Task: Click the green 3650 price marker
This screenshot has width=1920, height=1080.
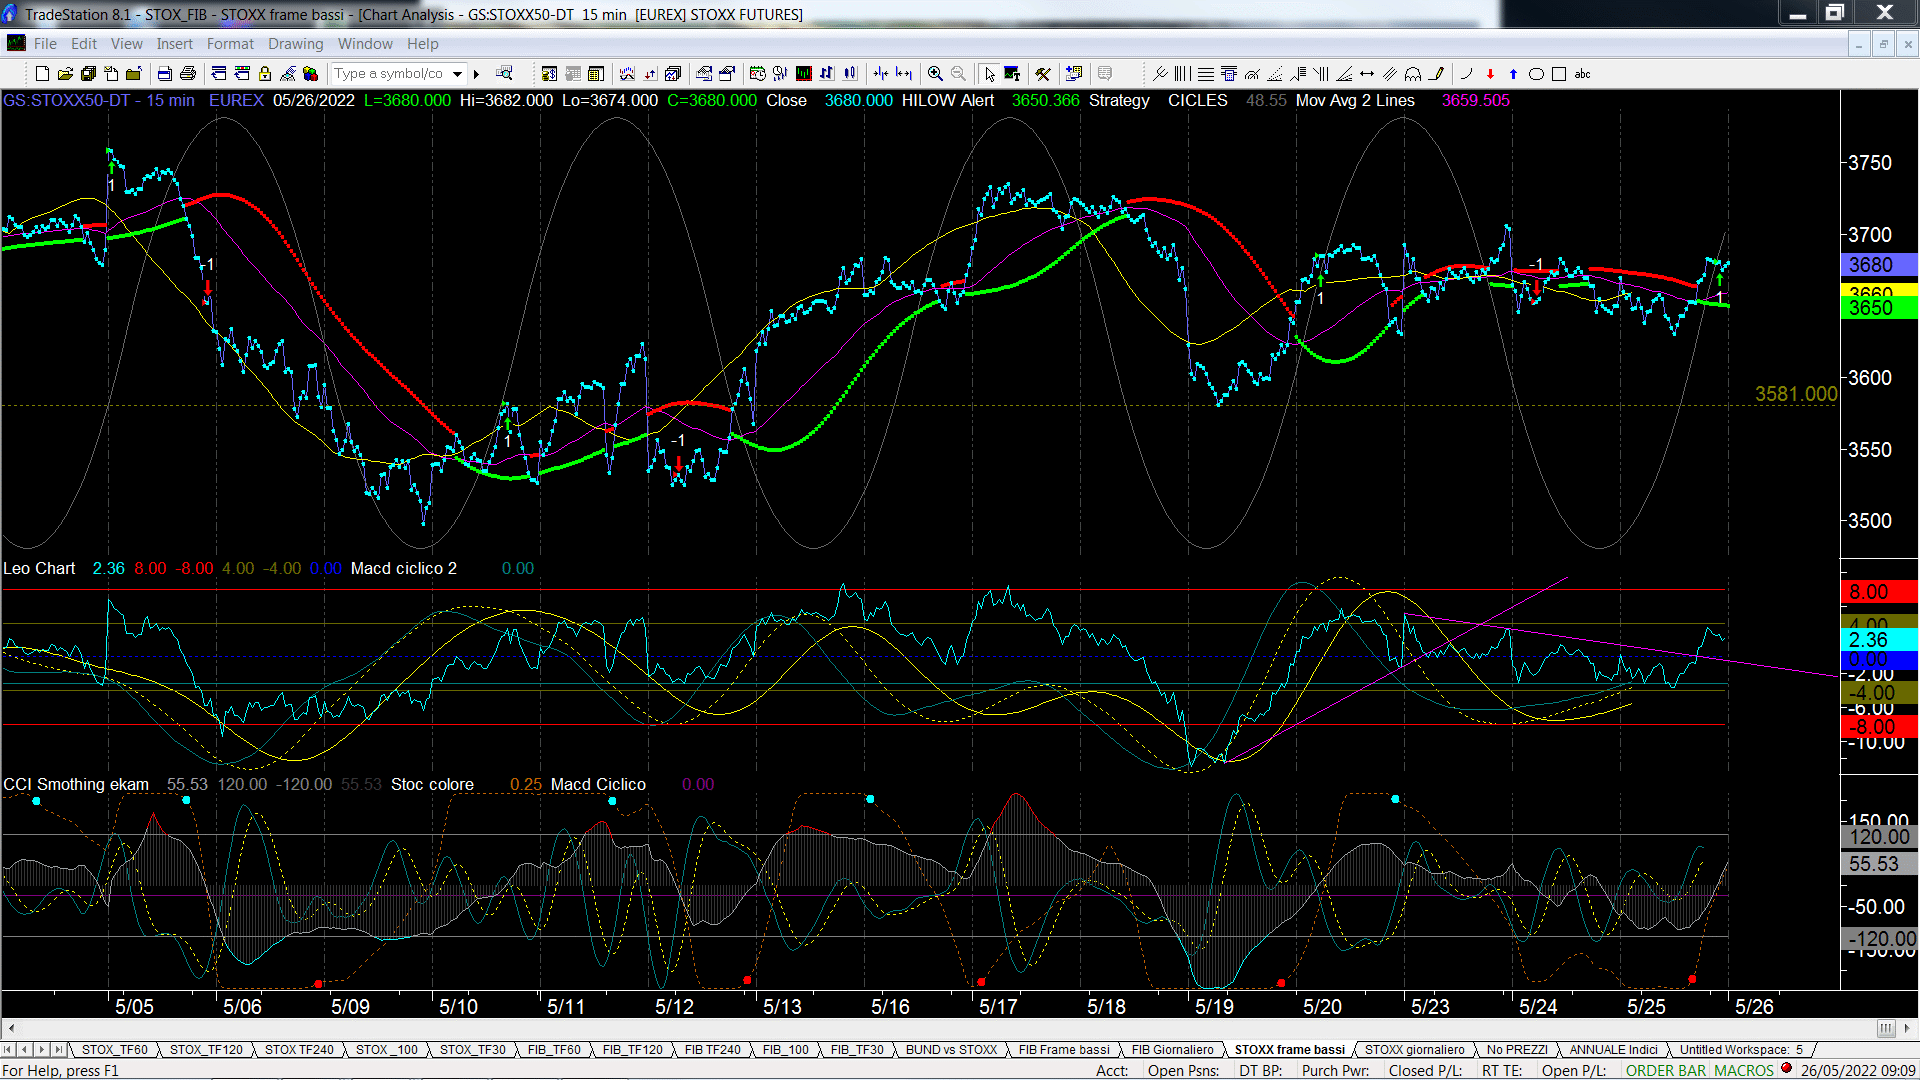Action: tap(1879, 308)
